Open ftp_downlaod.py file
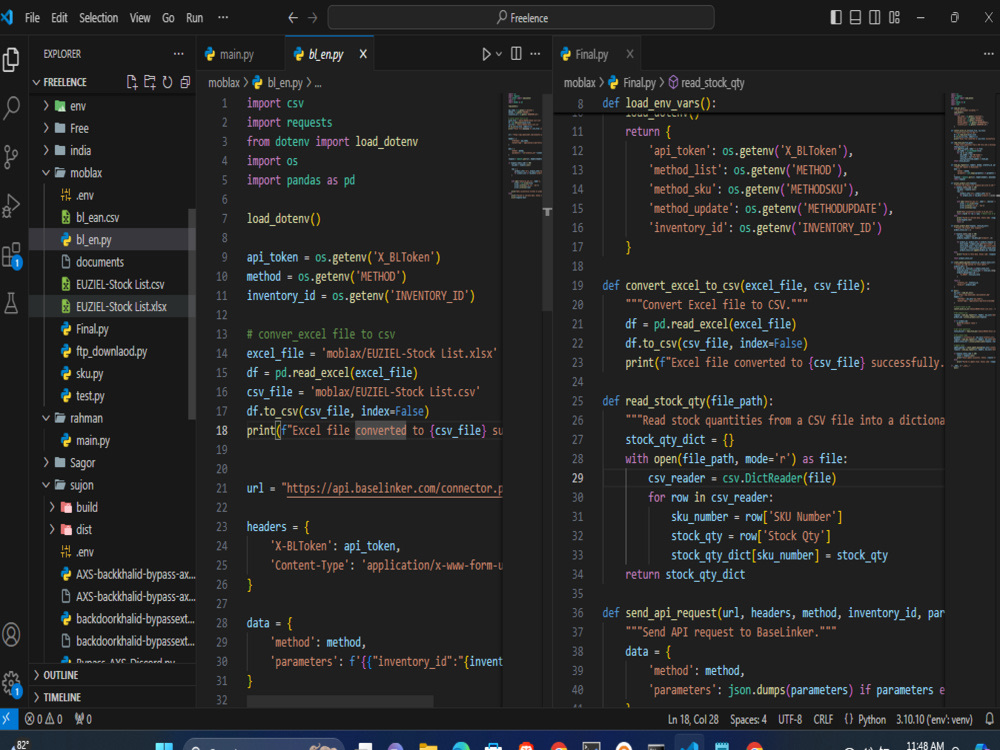This screenshot has height=750, width=1000. [x=112, y=351]
